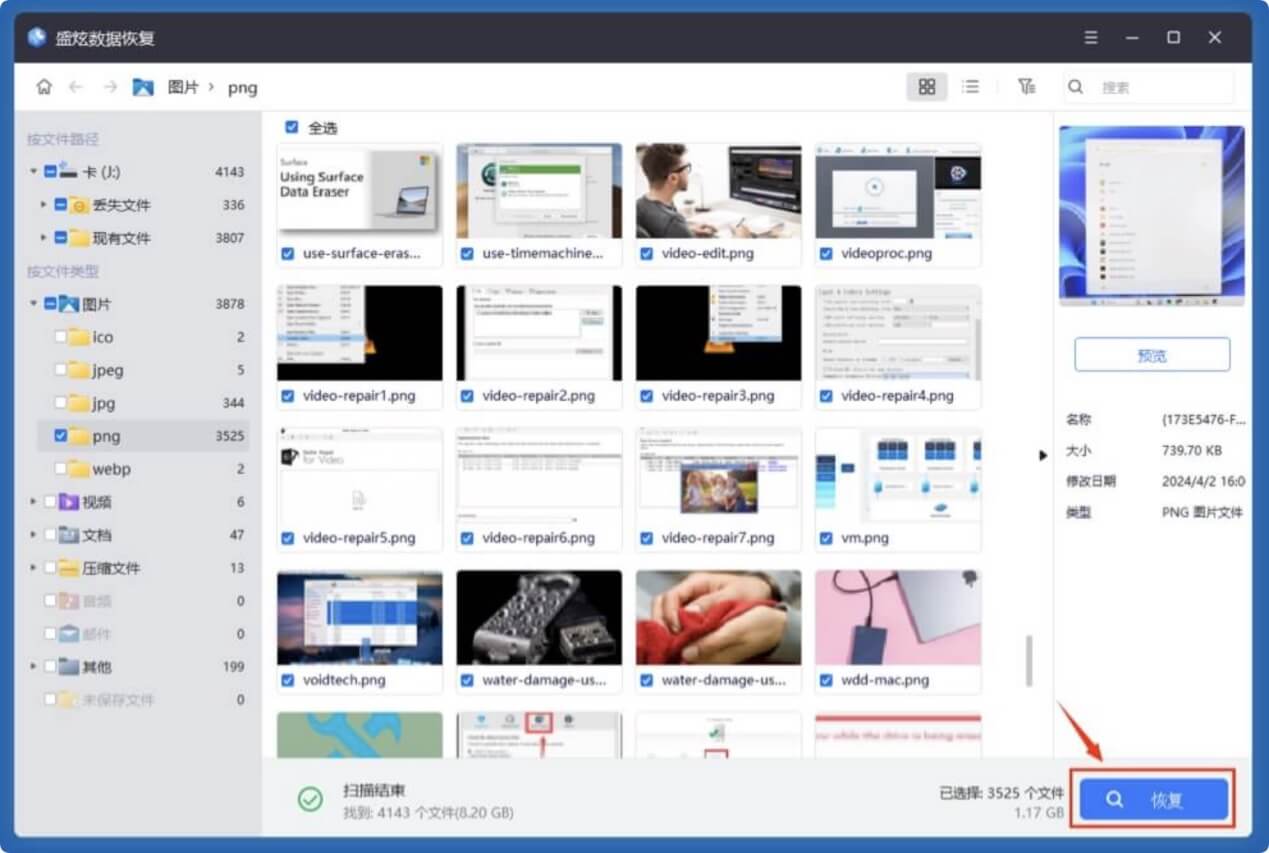1269x853 pixels.
Task: Open the filter funnel icon
Action: (1026, 87)
